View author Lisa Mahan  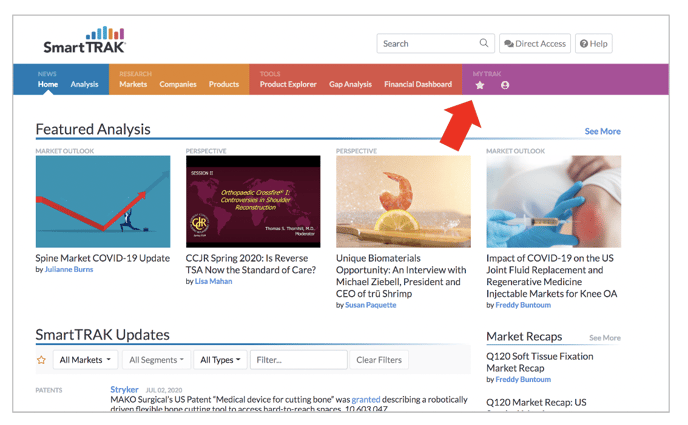214,281
